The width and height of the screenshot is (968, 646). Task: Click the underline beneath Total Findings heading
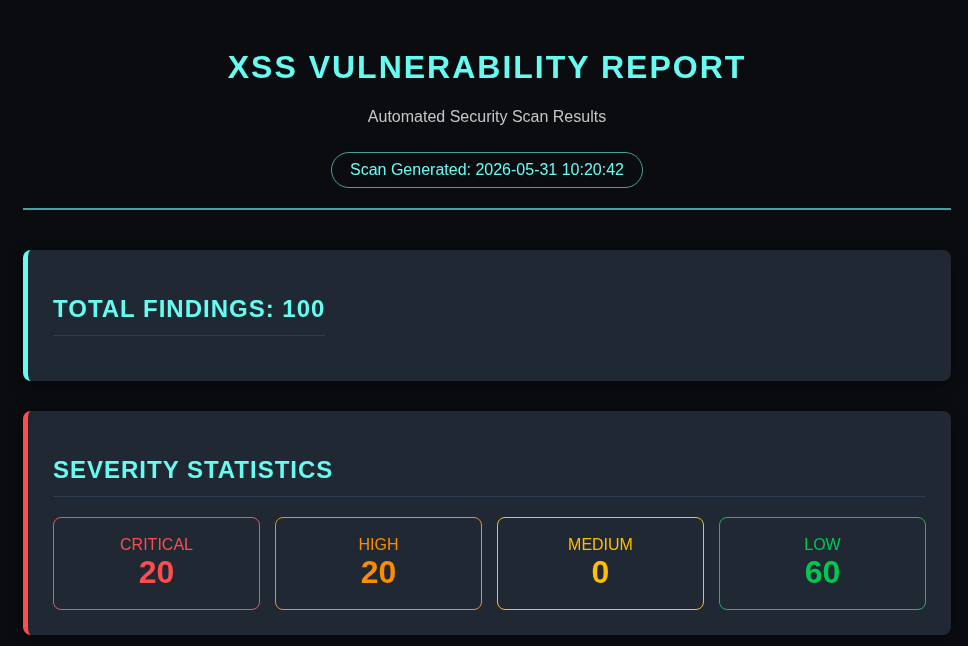(188, 335)
